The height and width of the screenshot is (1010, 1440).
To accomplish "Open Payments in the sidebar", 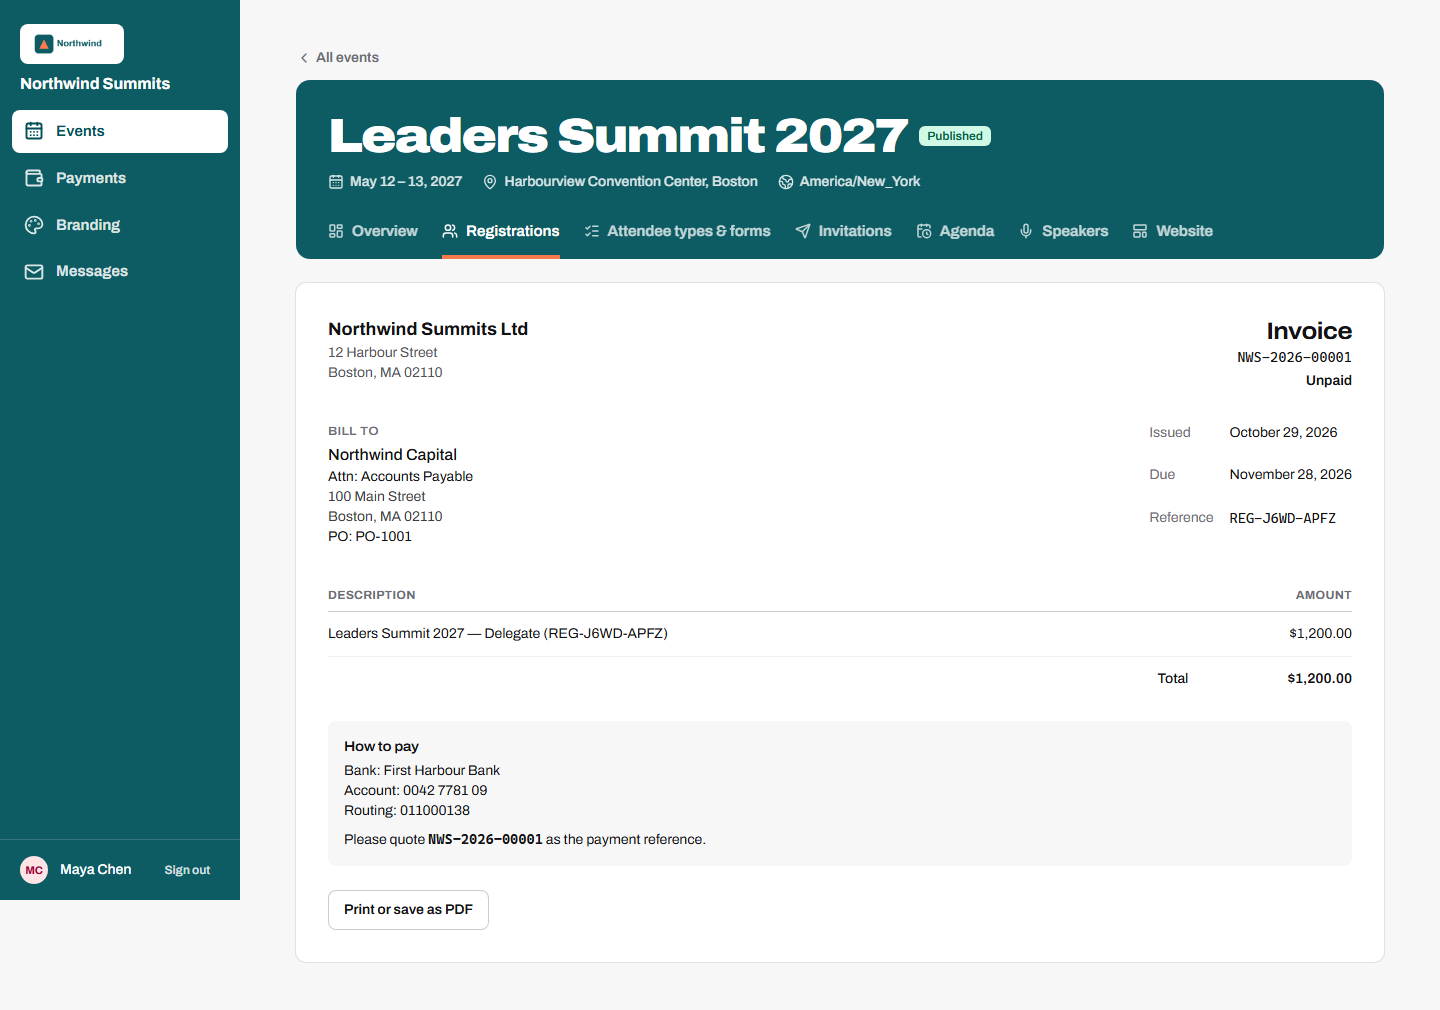I will click(120, 178).
